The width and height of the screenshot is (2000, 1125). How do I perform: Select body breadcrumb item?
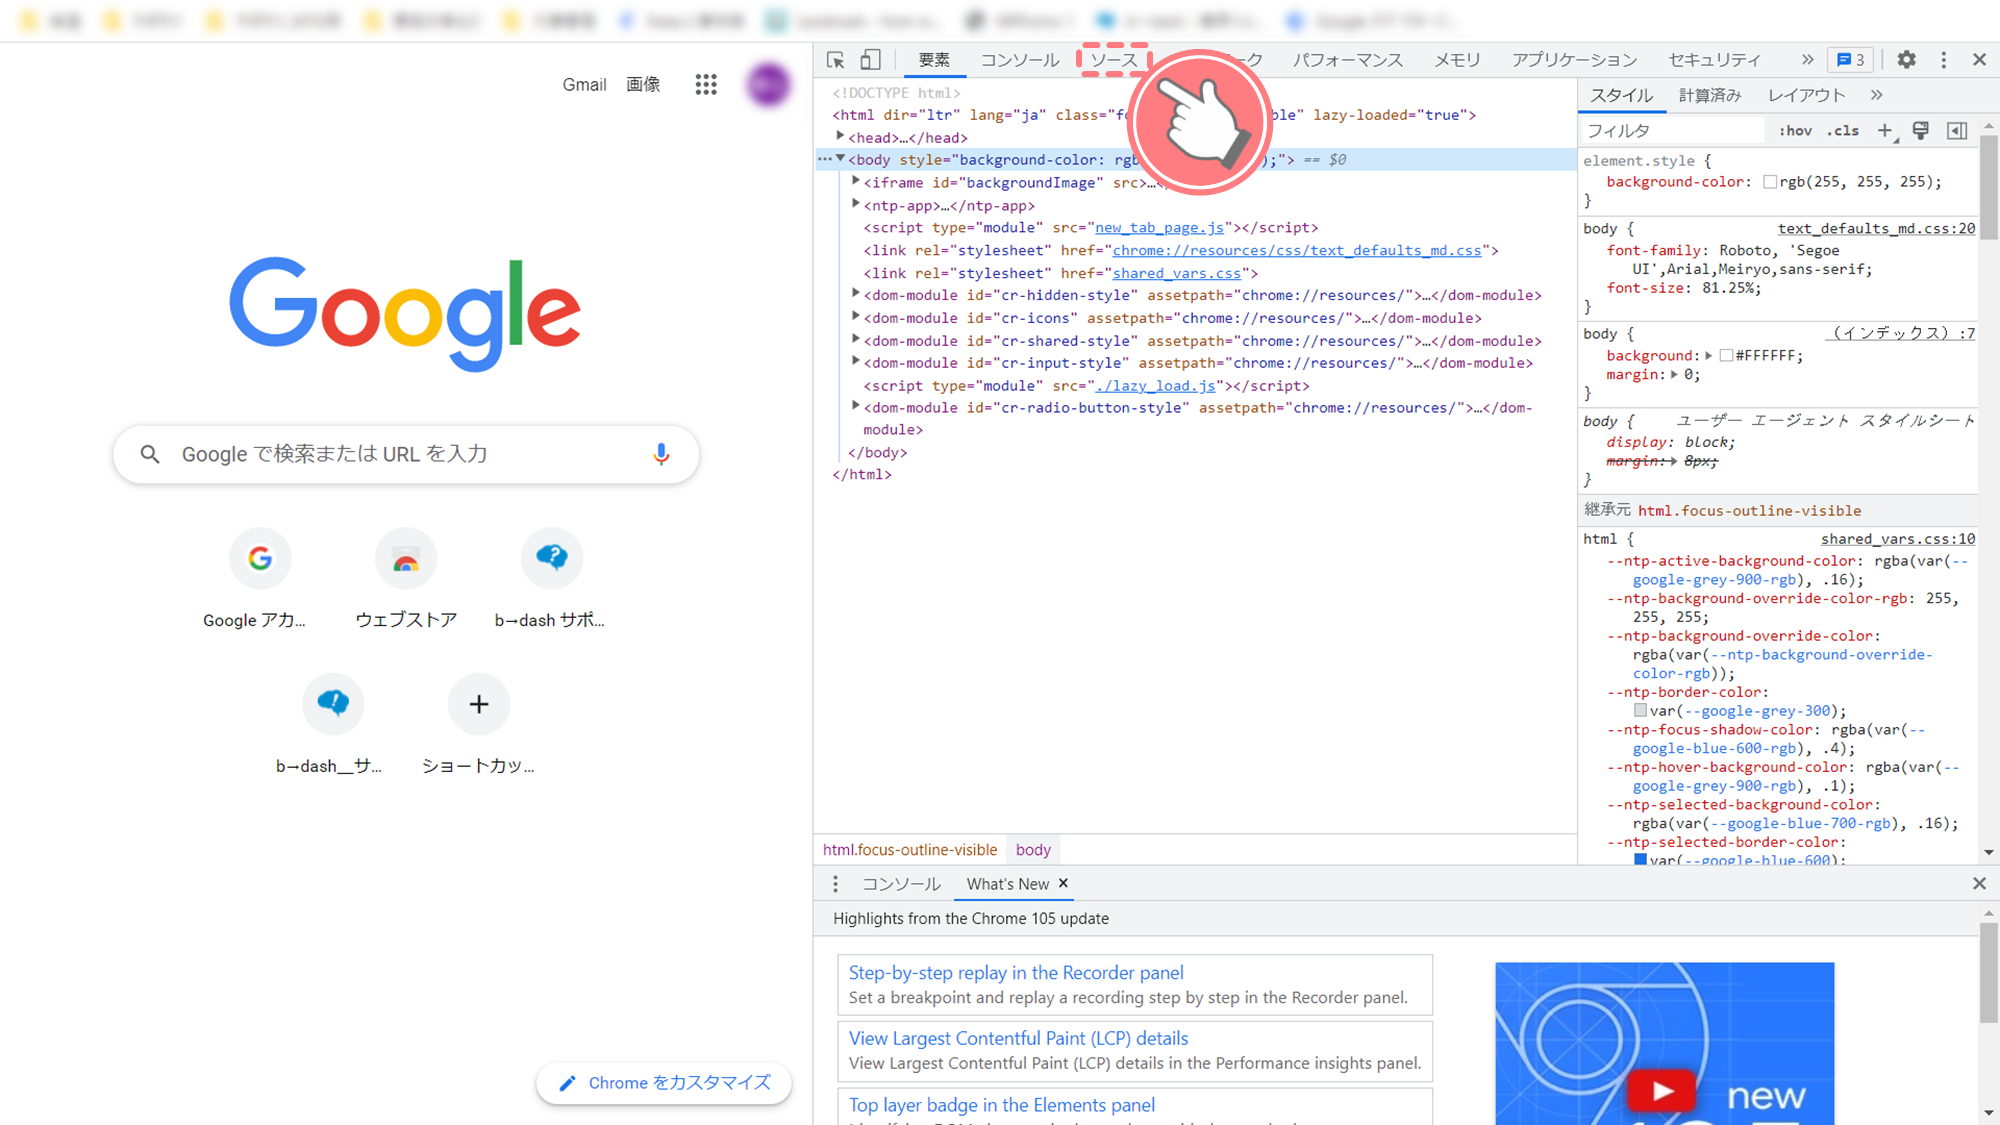pyautogui.click(x=1033, y=850)
